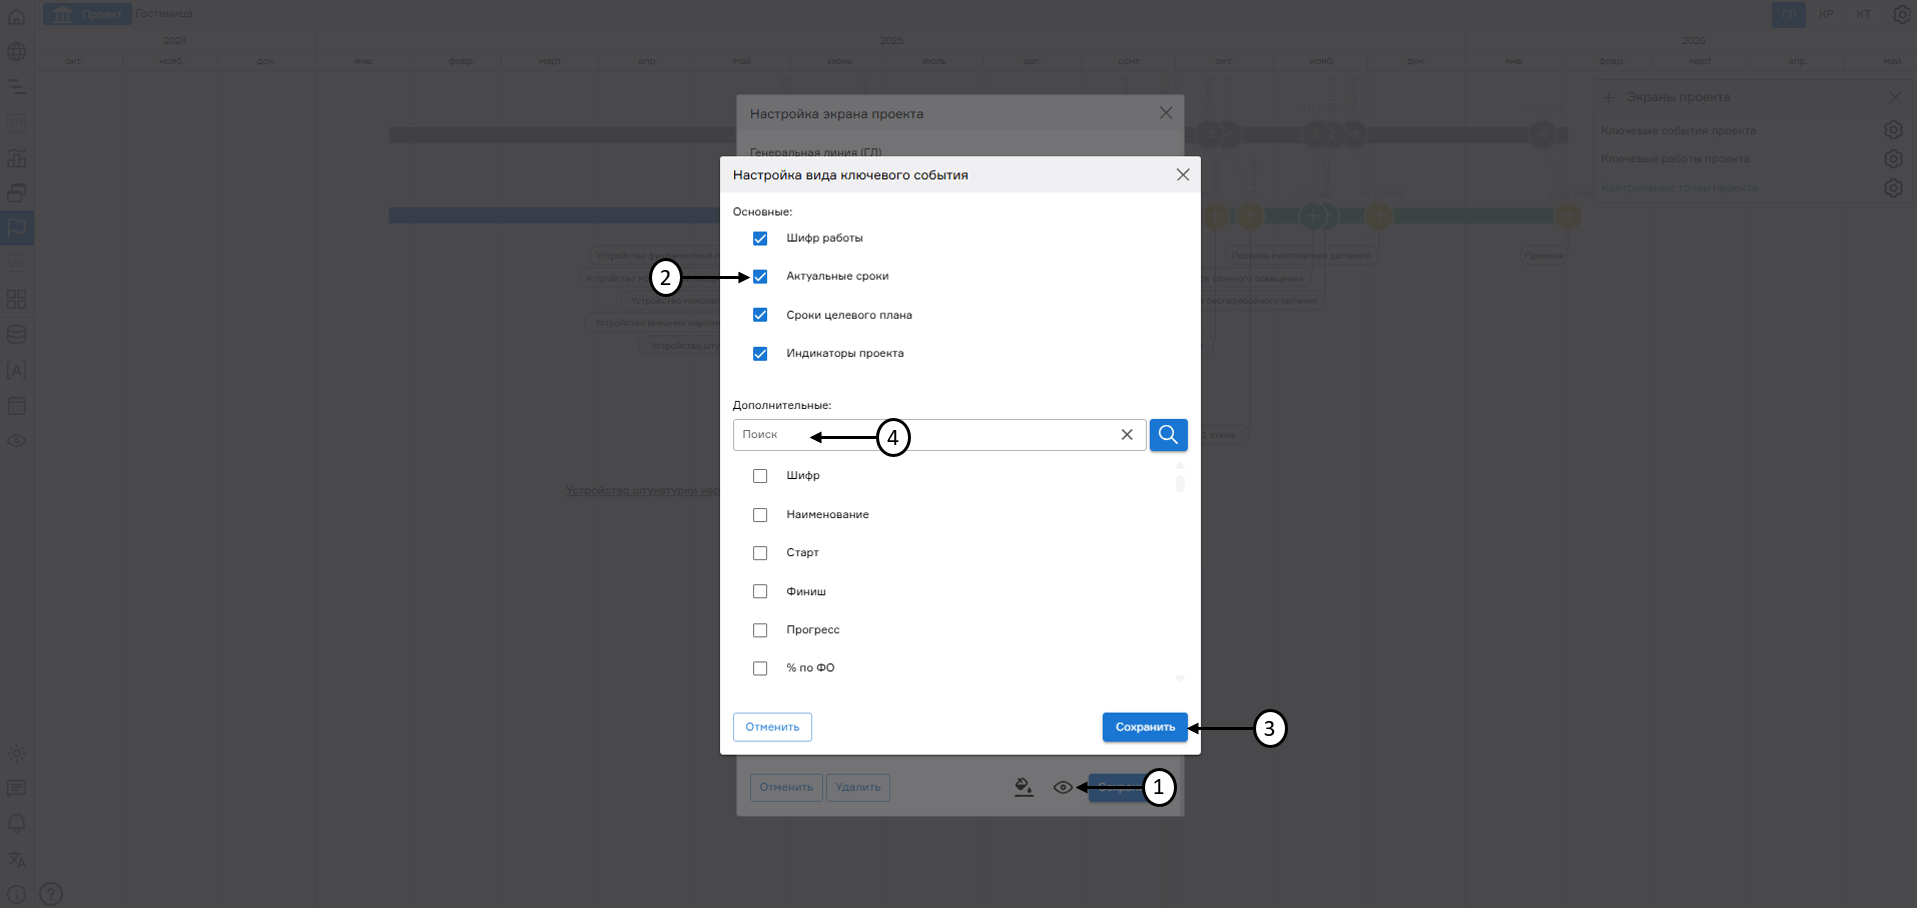Viewport: 1917px width, 908px height.
Task: Open the translate language icon in sidebar
Action: (x=17, y=859)
